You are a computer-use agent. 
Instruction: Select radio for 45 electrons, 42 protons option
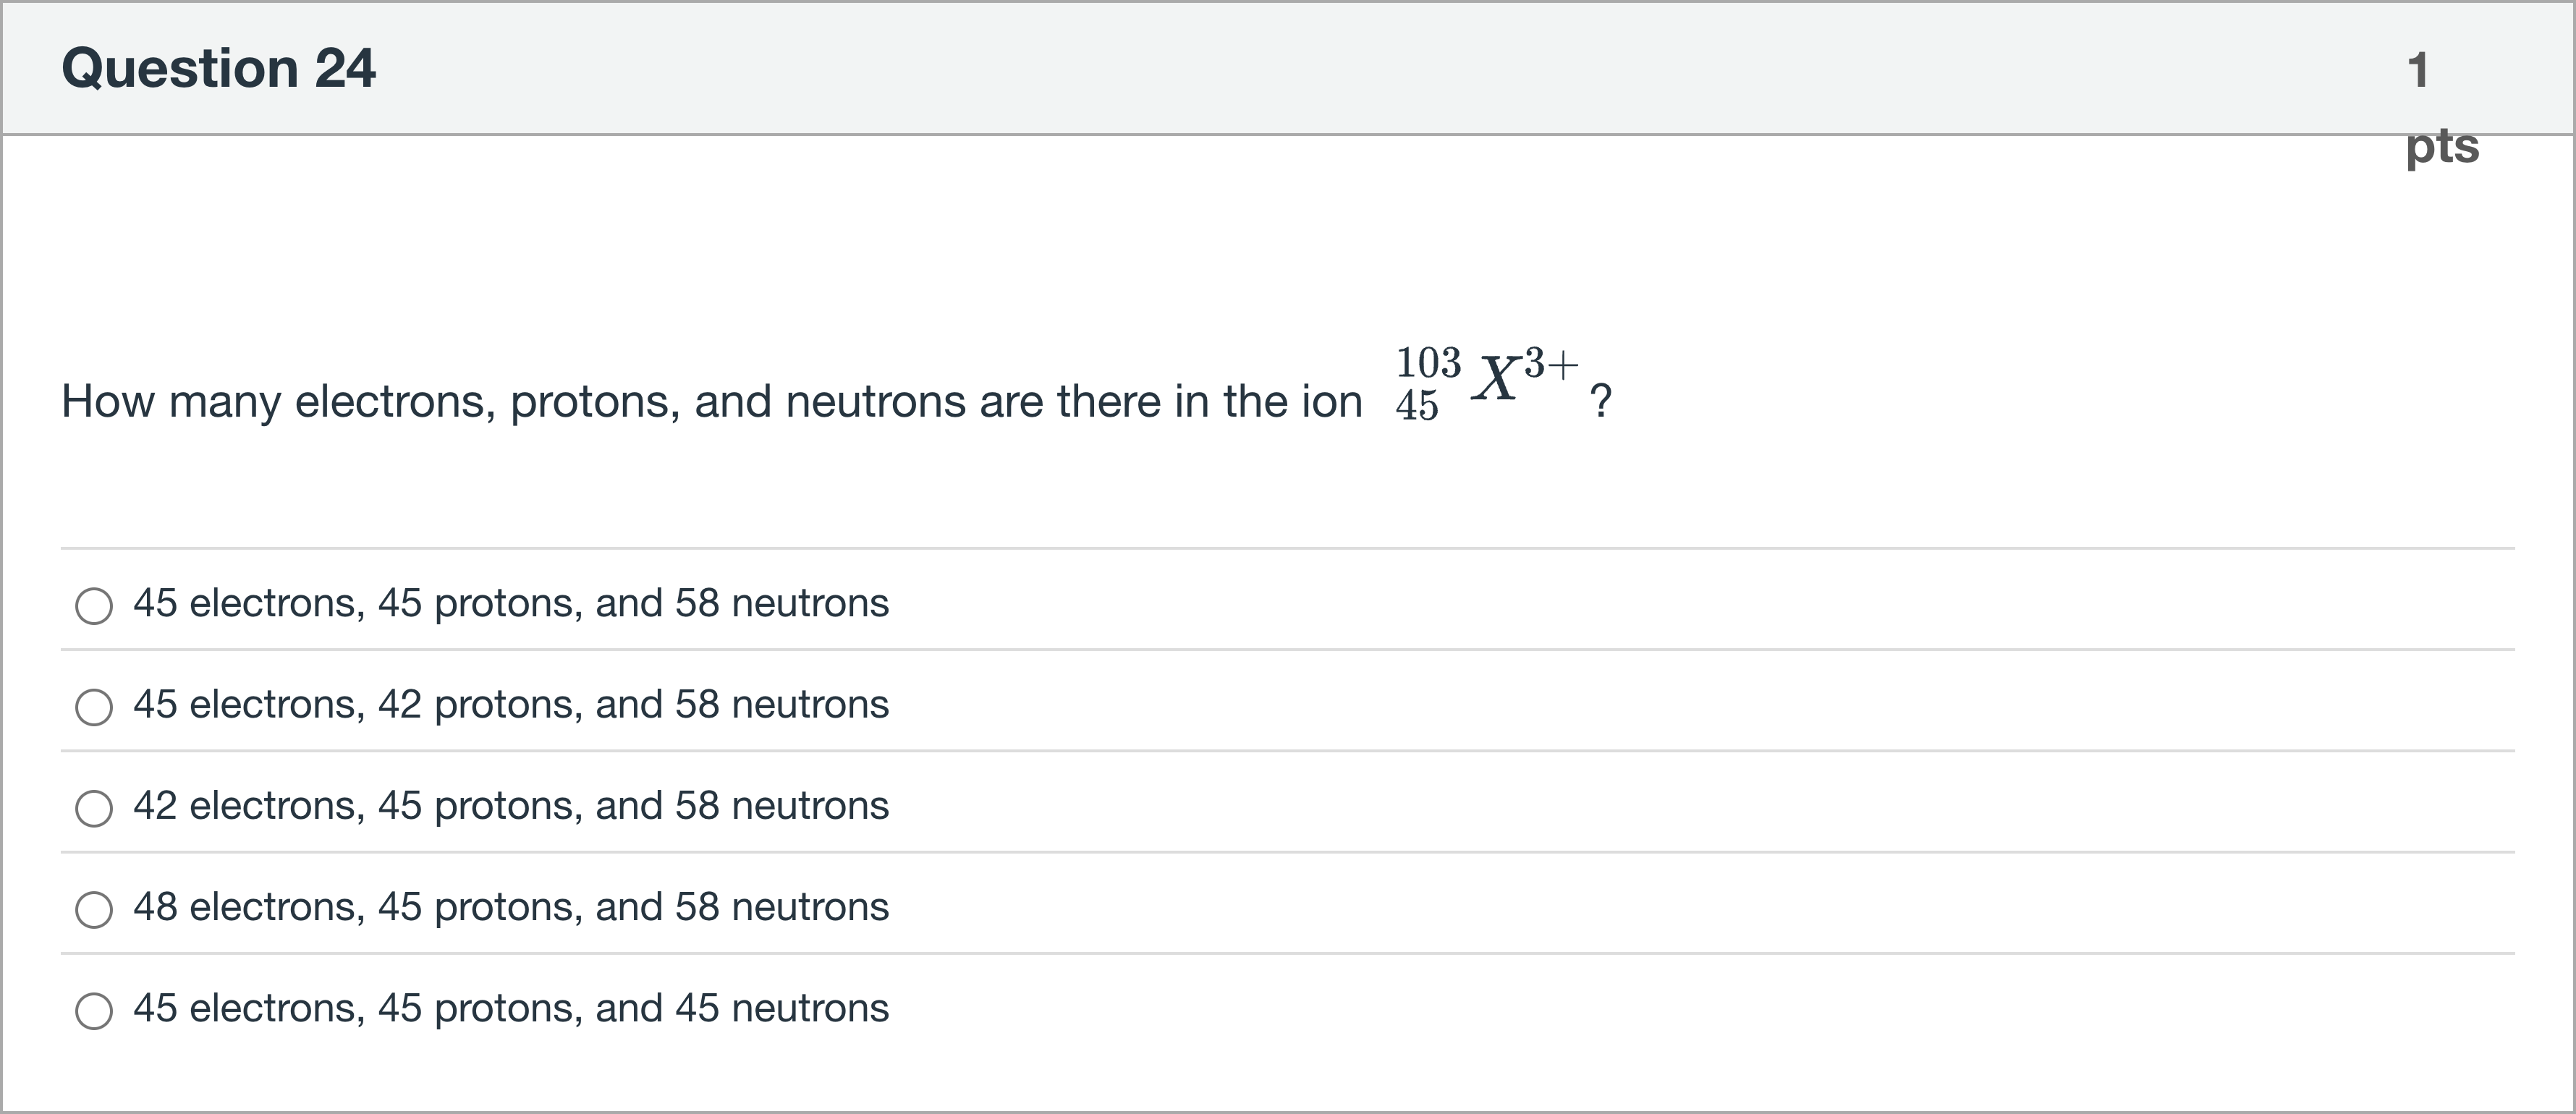[x=94, y=706]
